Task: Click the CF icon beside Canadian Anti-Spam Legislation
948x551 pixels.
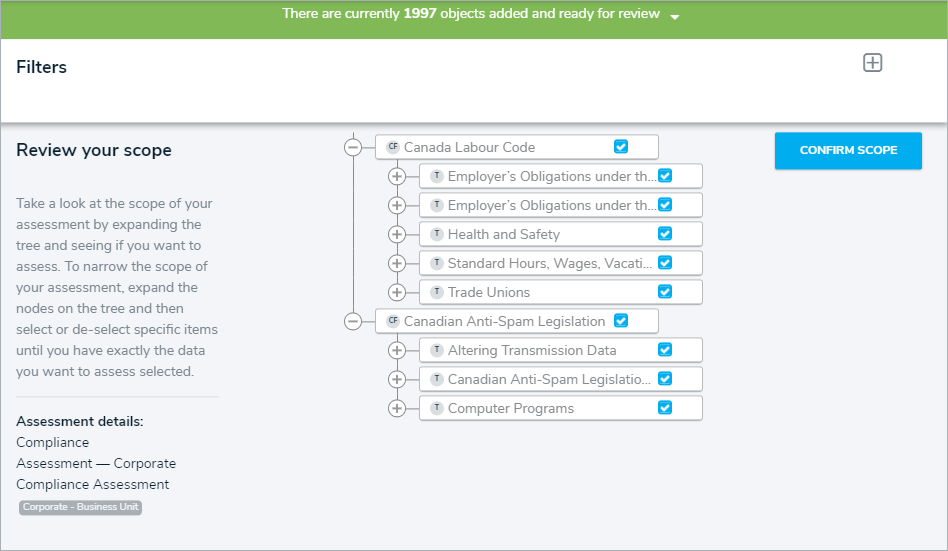Action: click(x=393, y=321)
